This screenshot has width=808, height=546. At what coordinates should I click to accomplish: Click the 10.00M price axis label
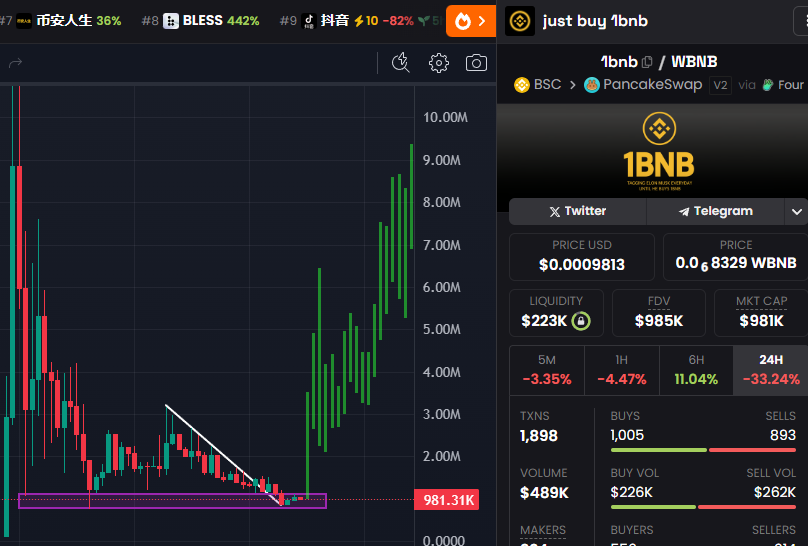click(445, 117)
